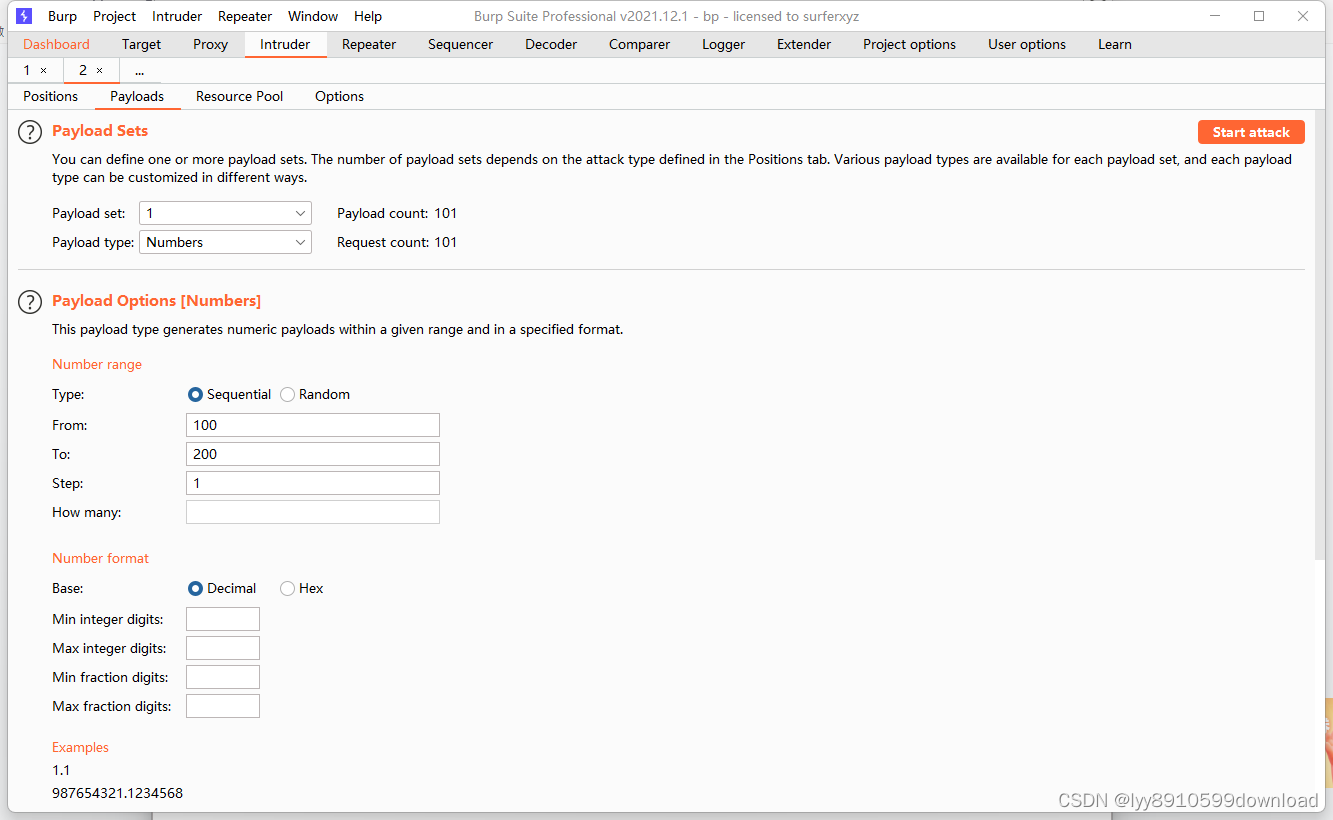Click the Max fraction digits field
The height and width of the screenshot is (820, 1333).
[223, 706]
